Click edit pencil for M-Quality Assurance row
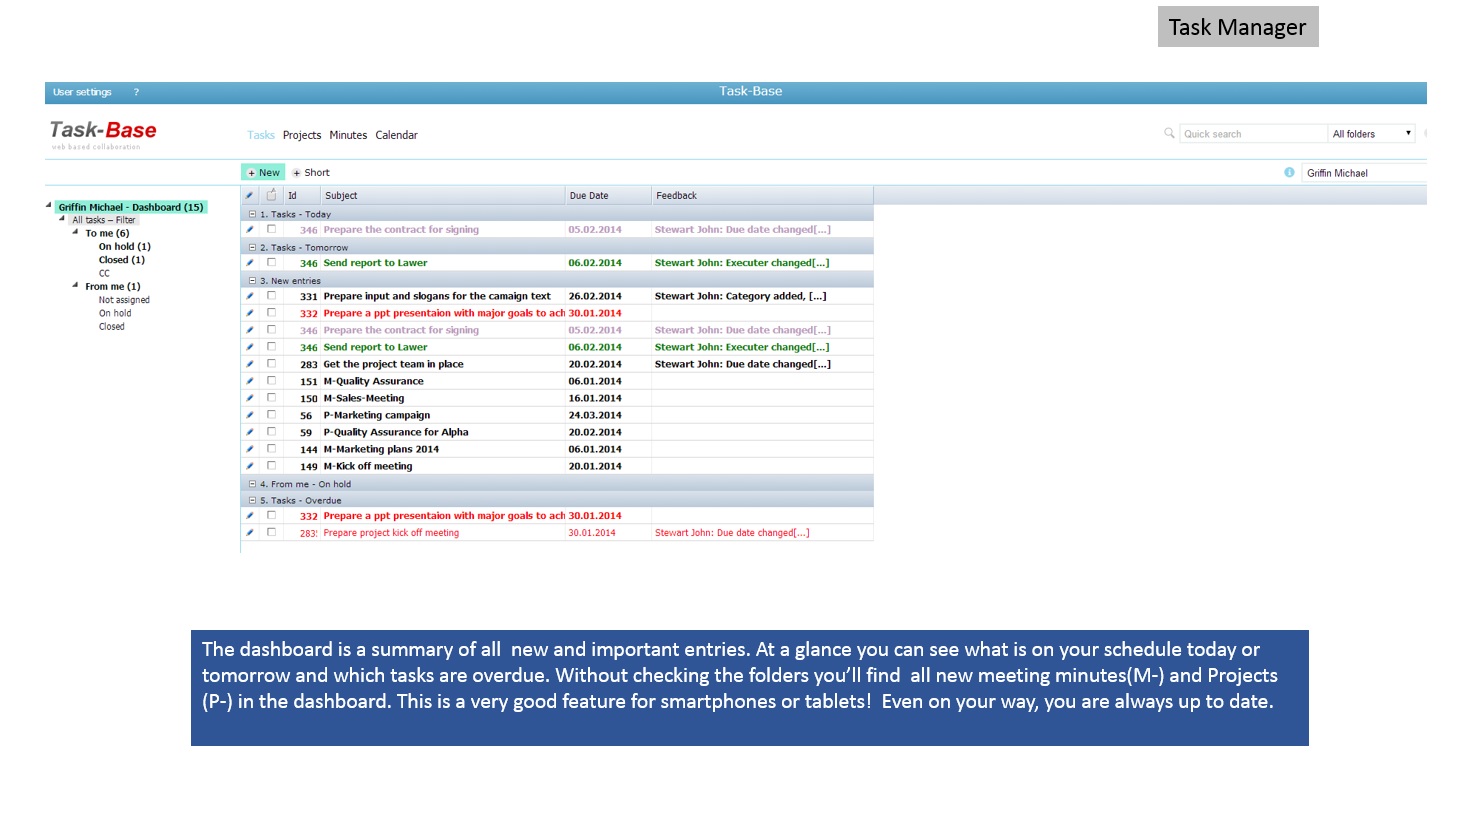This screenshot has height=830, width=1478. pos(250,381)
